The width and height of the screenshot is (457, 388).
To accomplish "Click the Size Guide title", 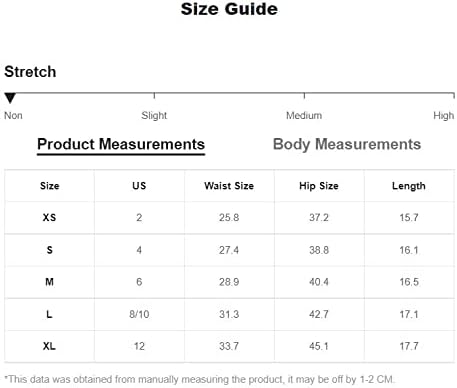I will [x=229, y=9].
